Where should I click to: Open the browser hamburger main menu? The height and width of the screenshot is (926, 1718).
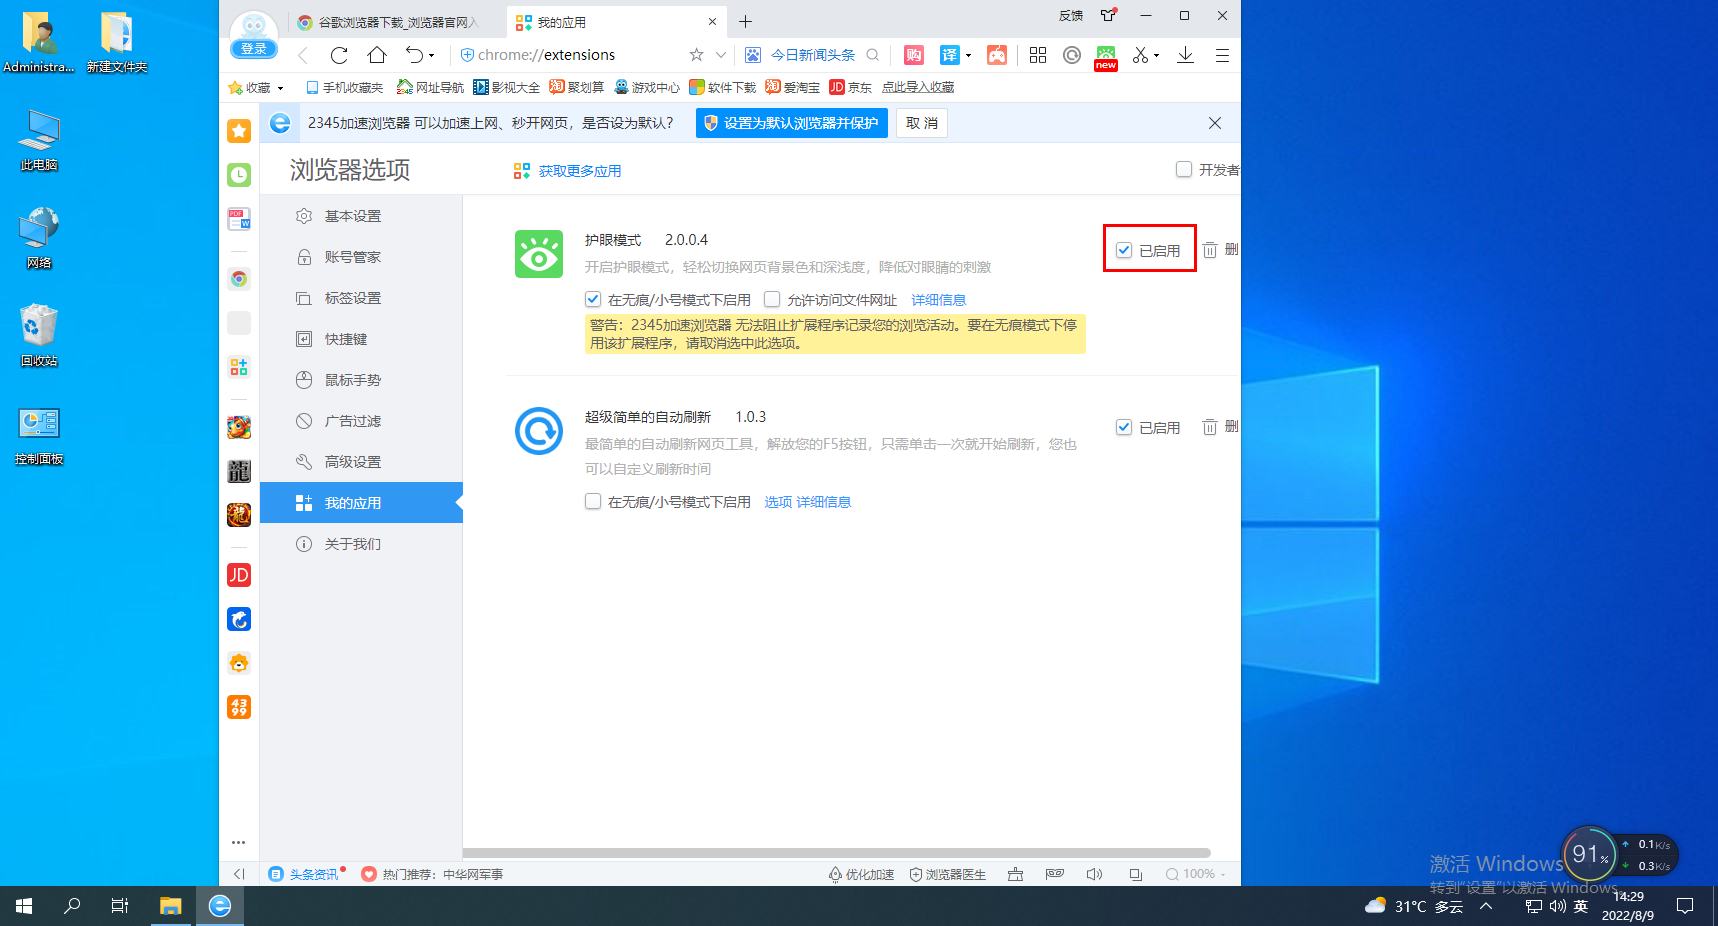1222,55
